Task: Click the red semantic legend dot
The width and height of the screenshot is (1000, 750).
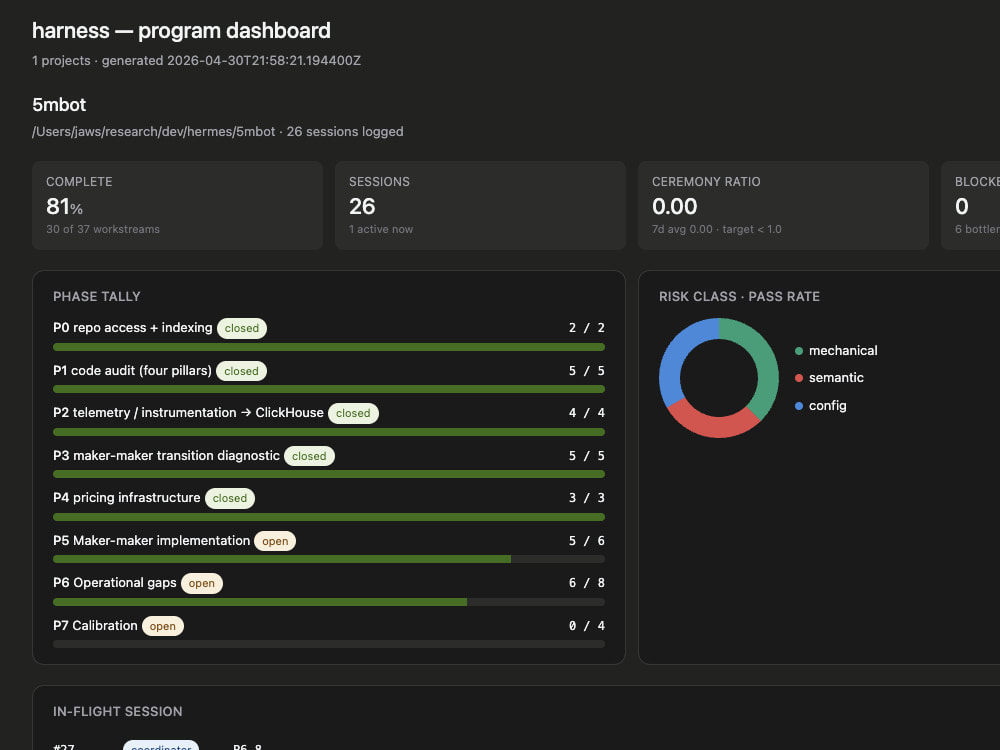Action: click(798, 378)
